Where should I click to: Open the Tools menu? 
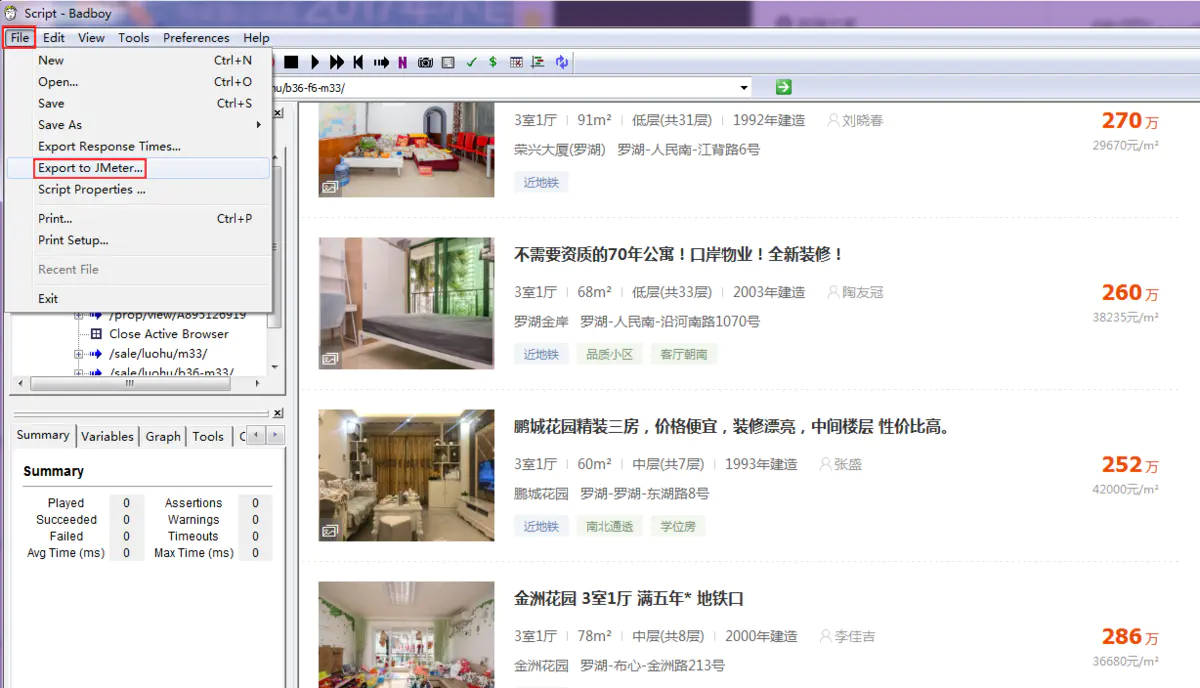[x=134, y=38]
